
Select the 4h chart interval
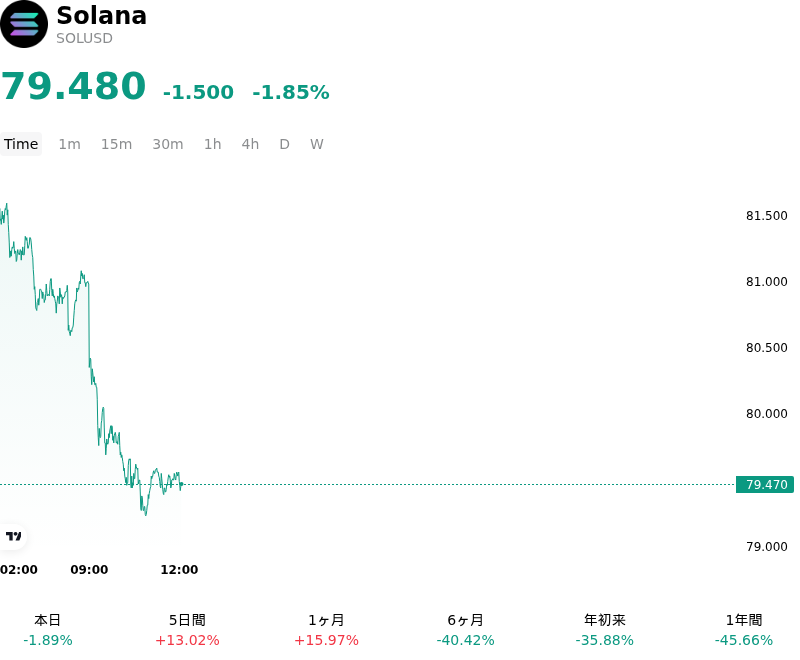250,144
